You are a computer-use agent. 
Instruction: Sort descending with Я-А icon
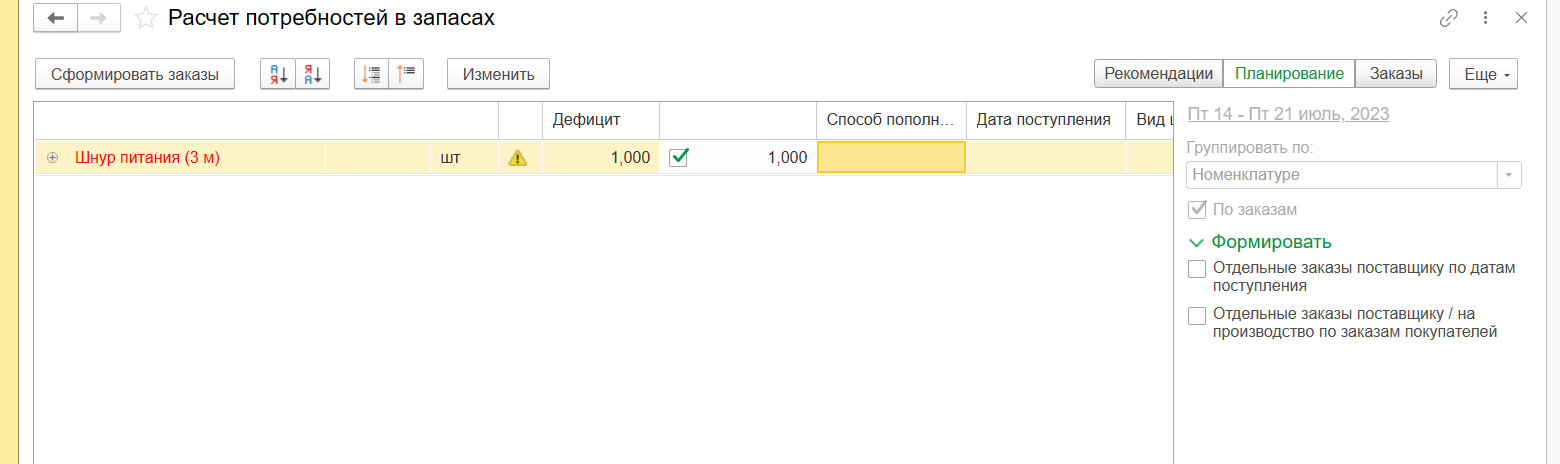pos(313,74)
